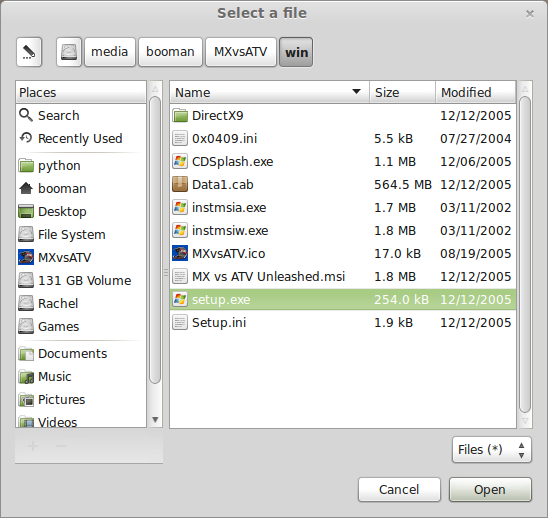
Task: Open the MXvsATV disc in Places
Action: (x=81, y=258)
